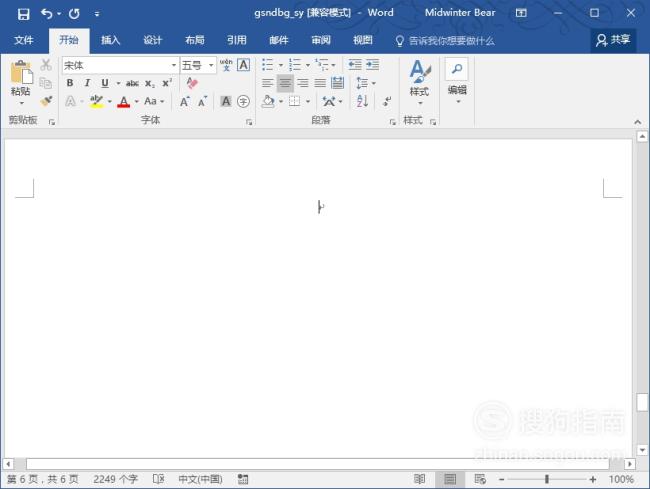This screenshot has width=650, height=489.
Task: Switch to the 插入 (Insert) tab
Action: click(x=110, y=40)
